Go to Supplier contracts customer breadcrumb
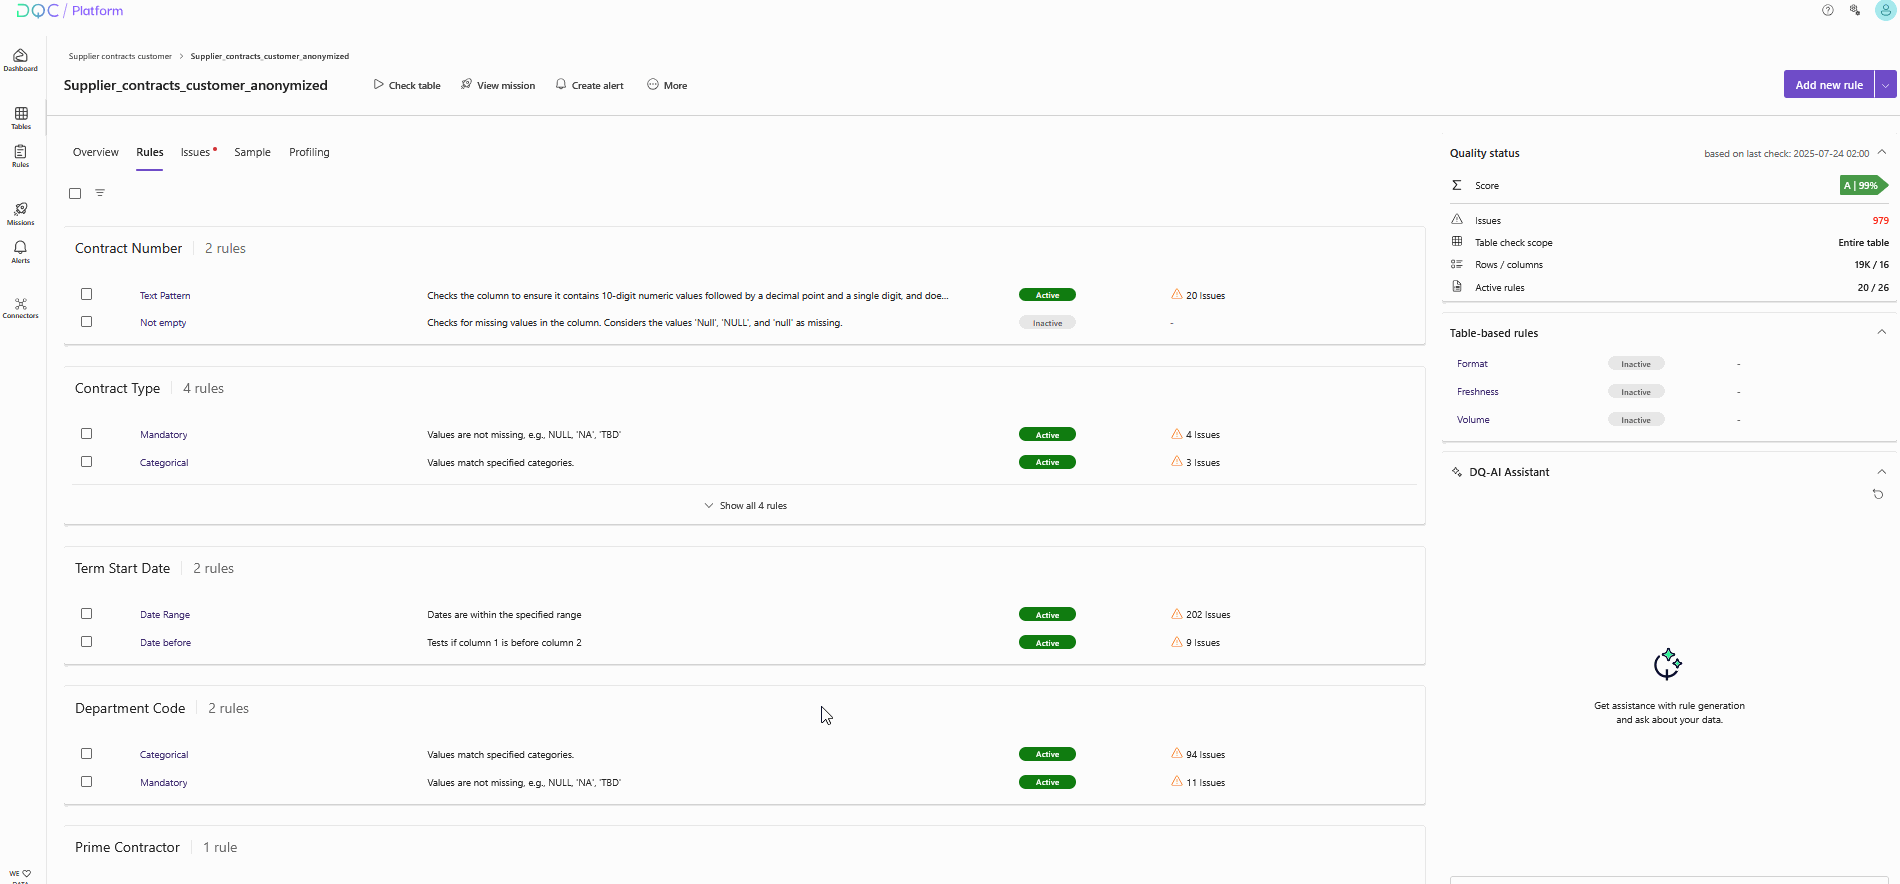 pyautogui.click(x=120, y=56)
